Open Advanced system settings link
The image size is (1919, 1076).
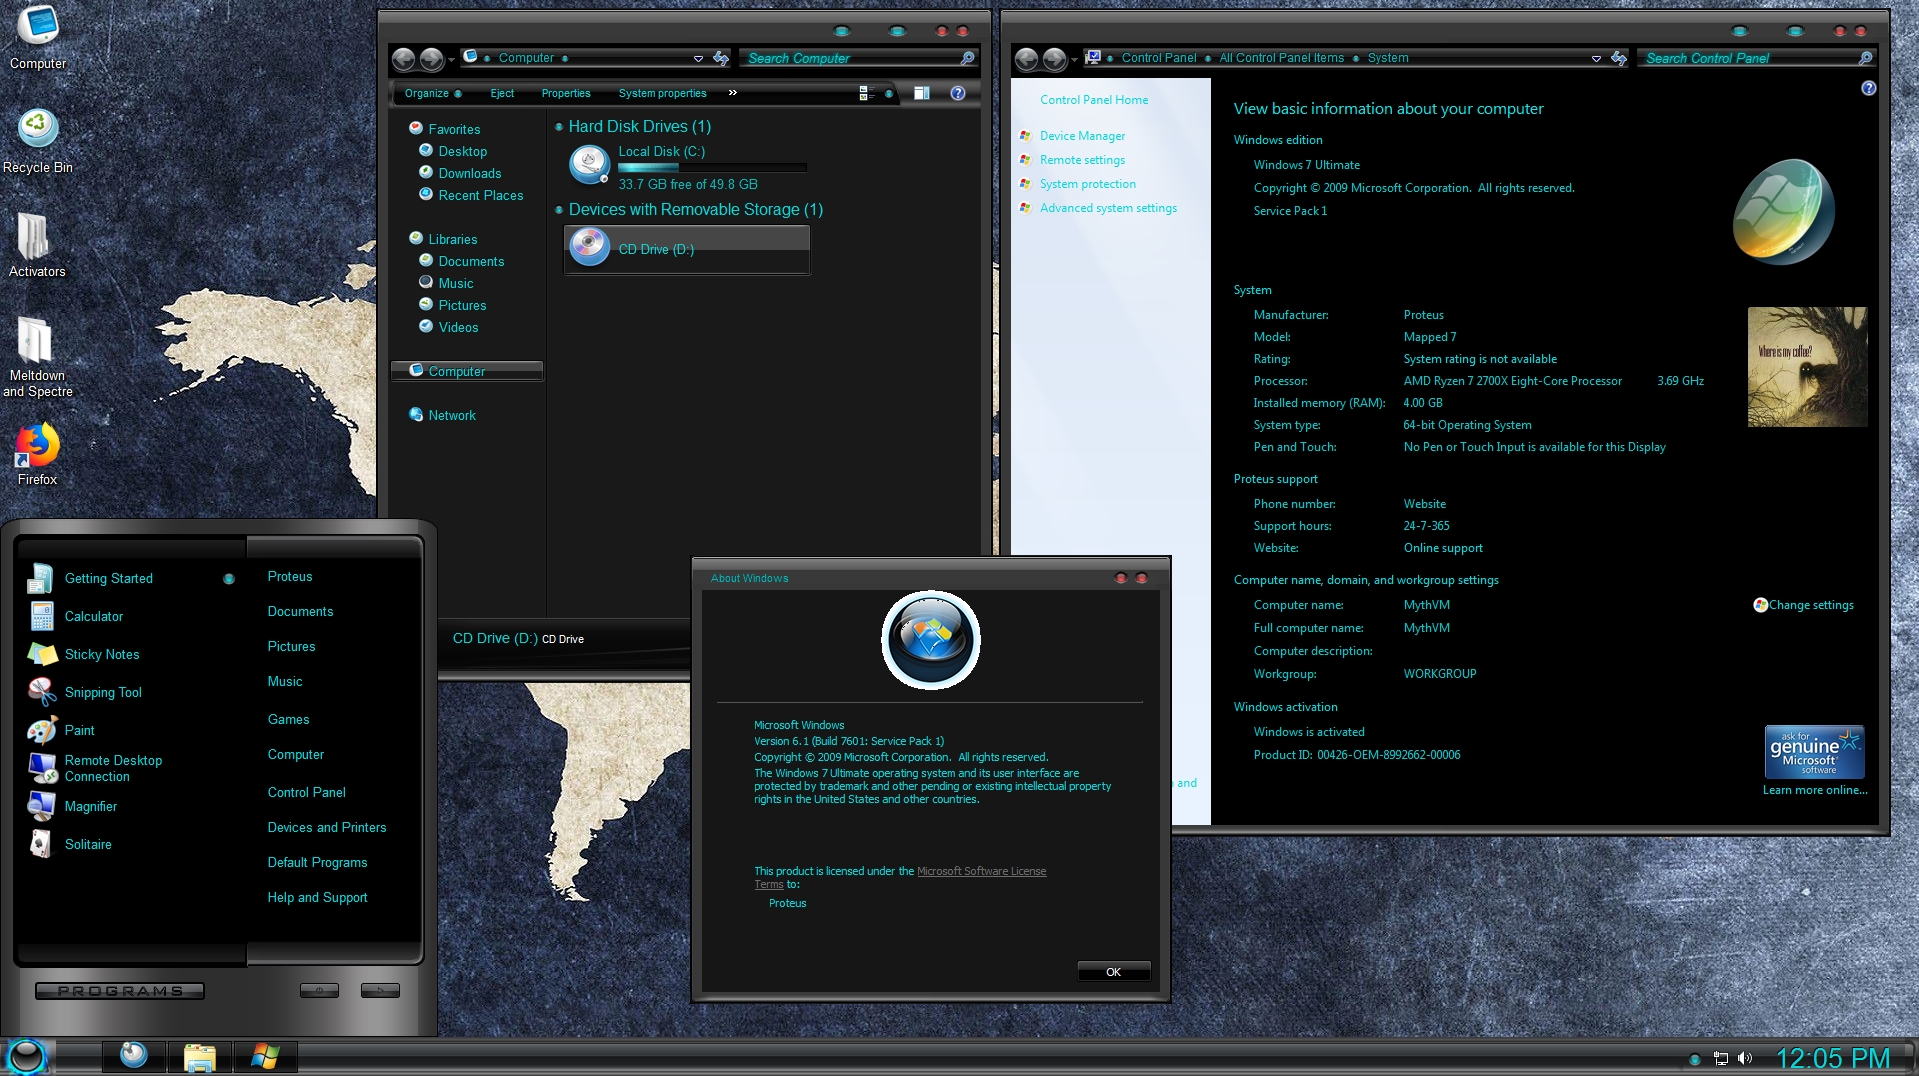[x=1108, y=208]
